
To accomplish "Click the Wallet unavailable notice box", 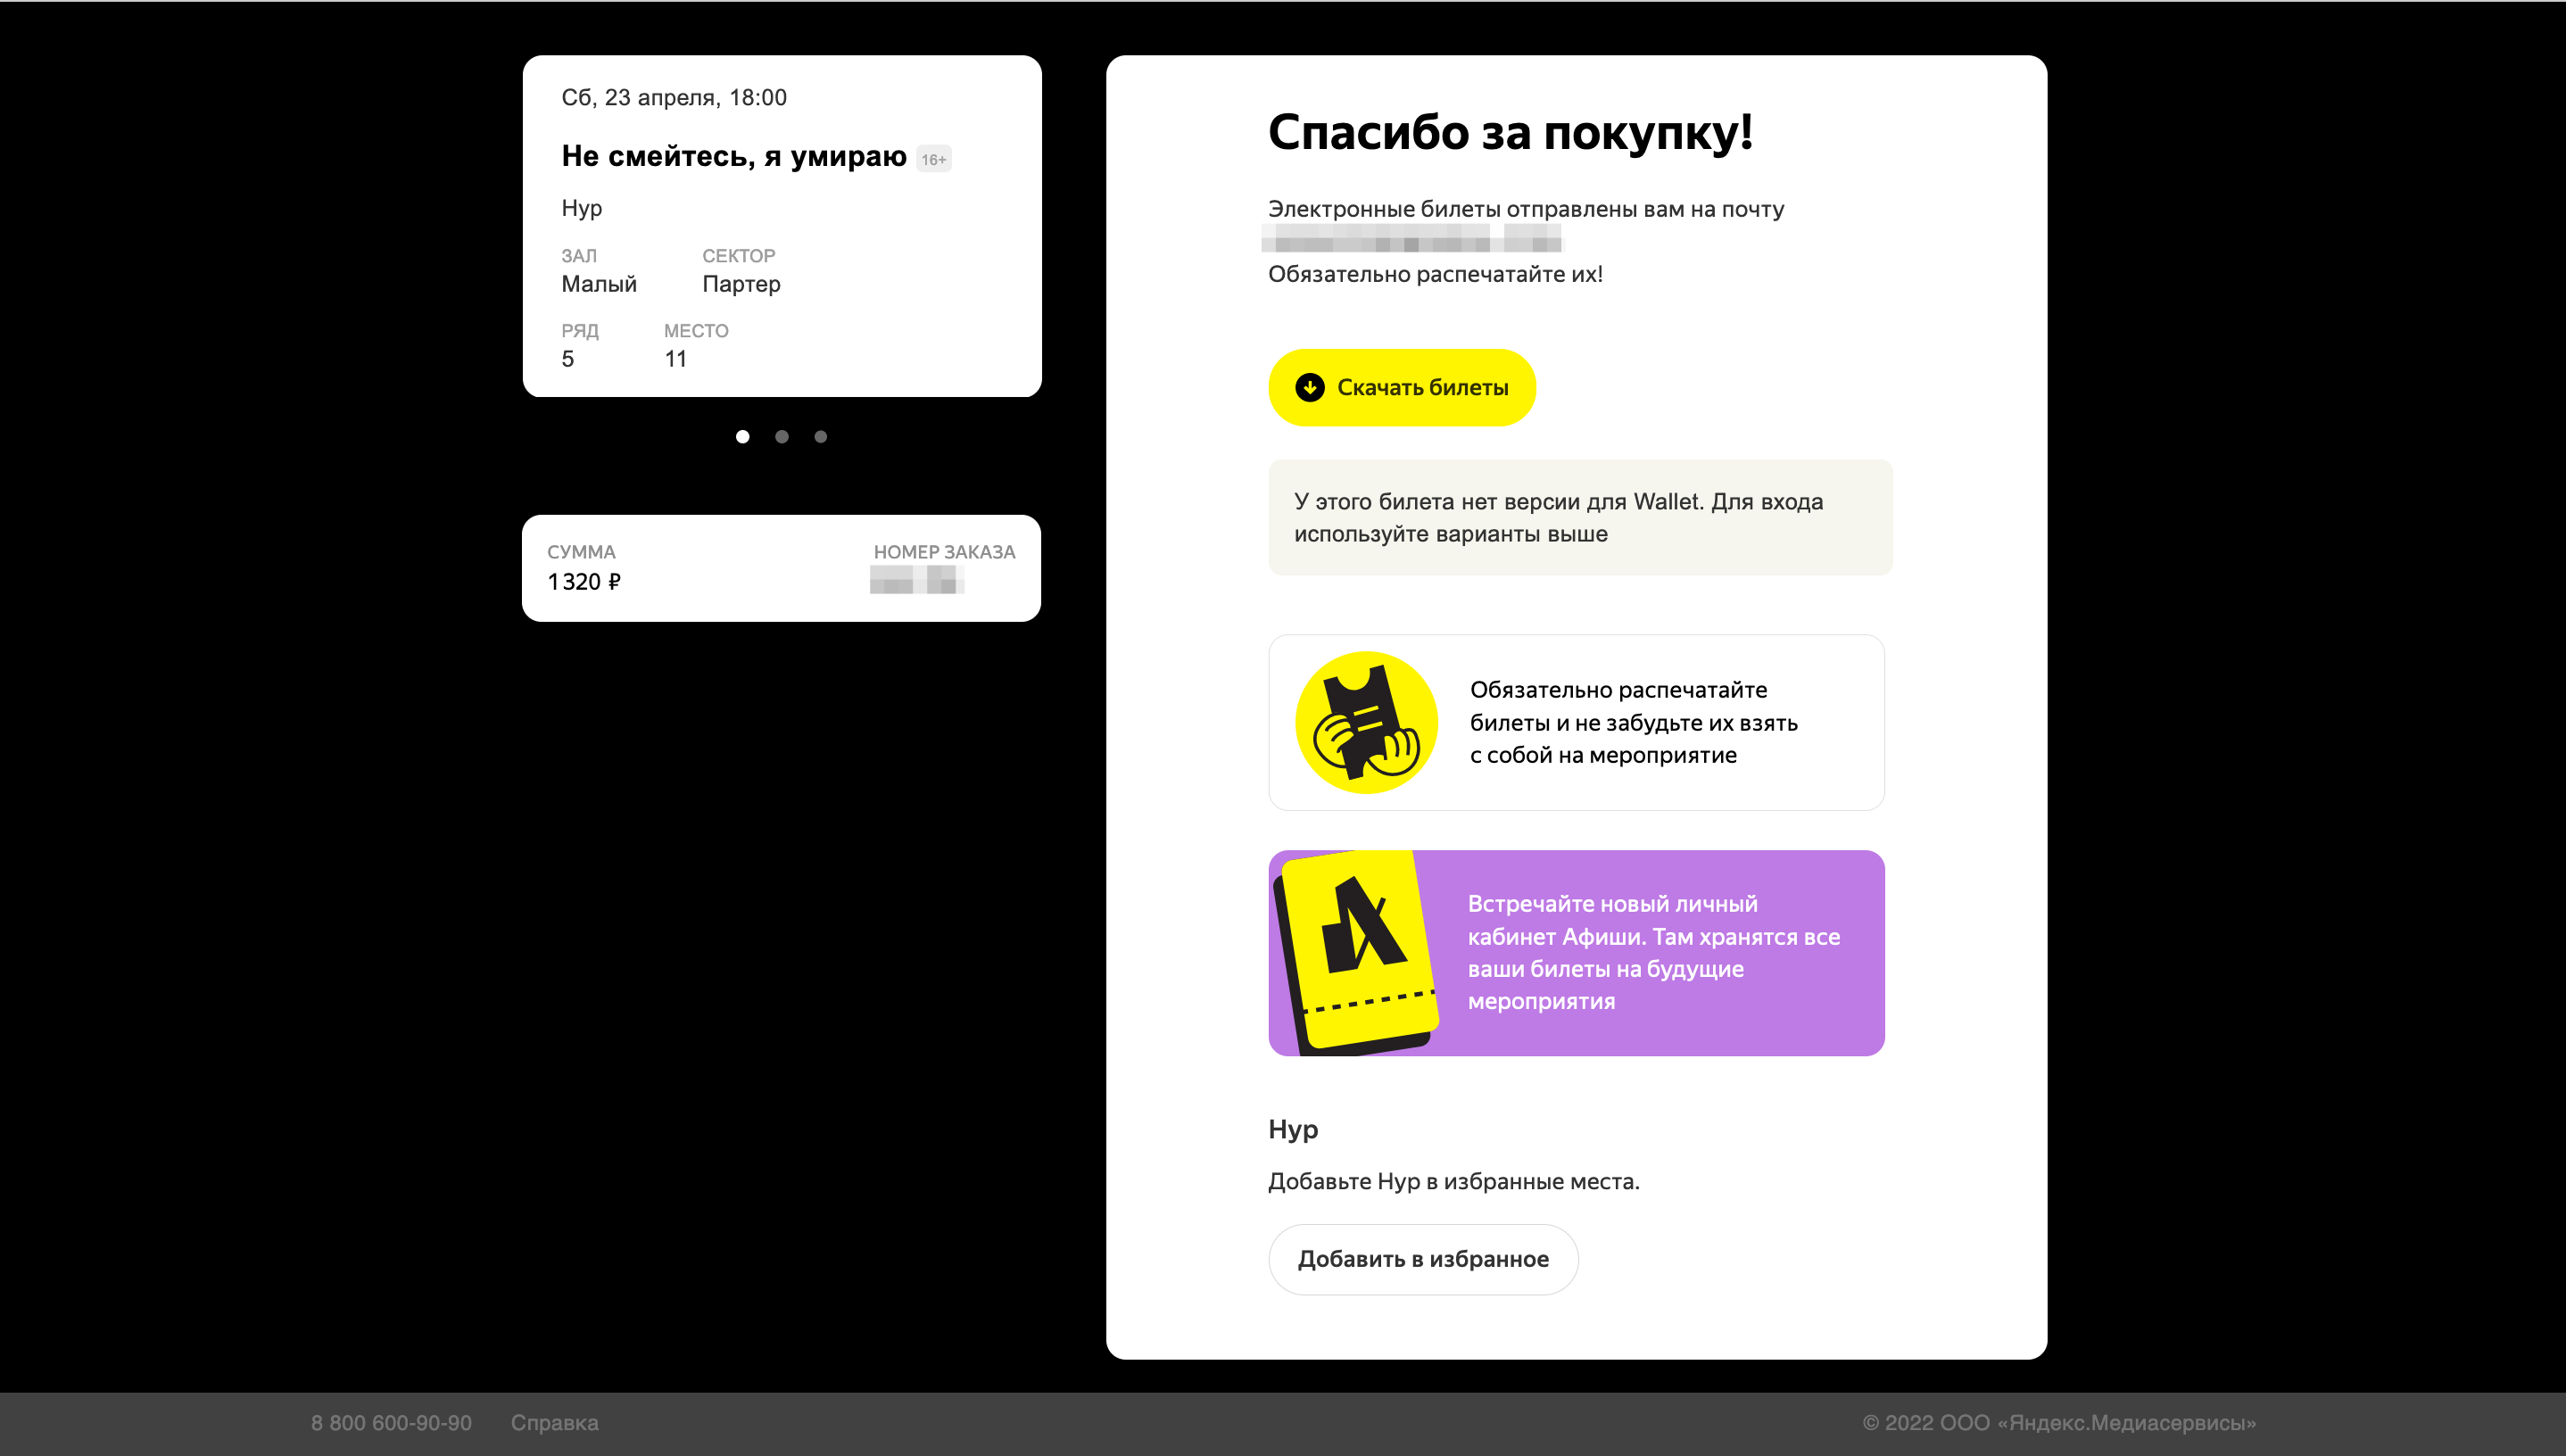I will (1579, 517).
